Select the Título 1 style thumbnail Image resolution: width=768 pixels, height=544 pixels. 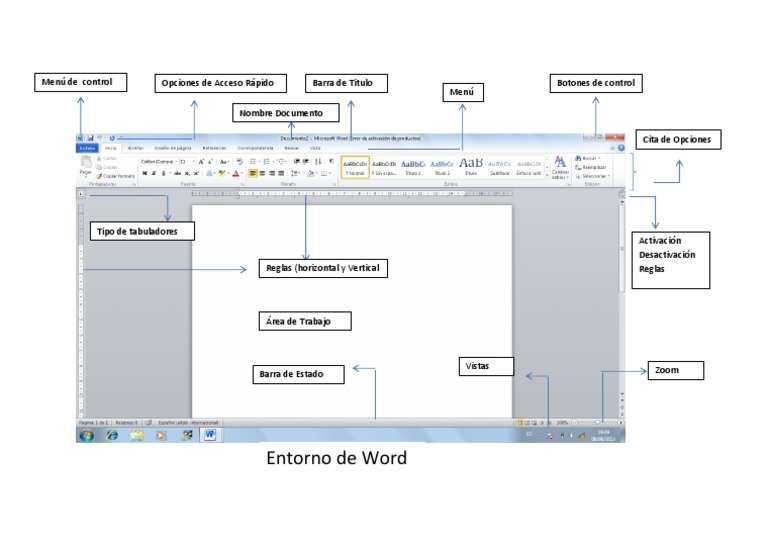412,167
